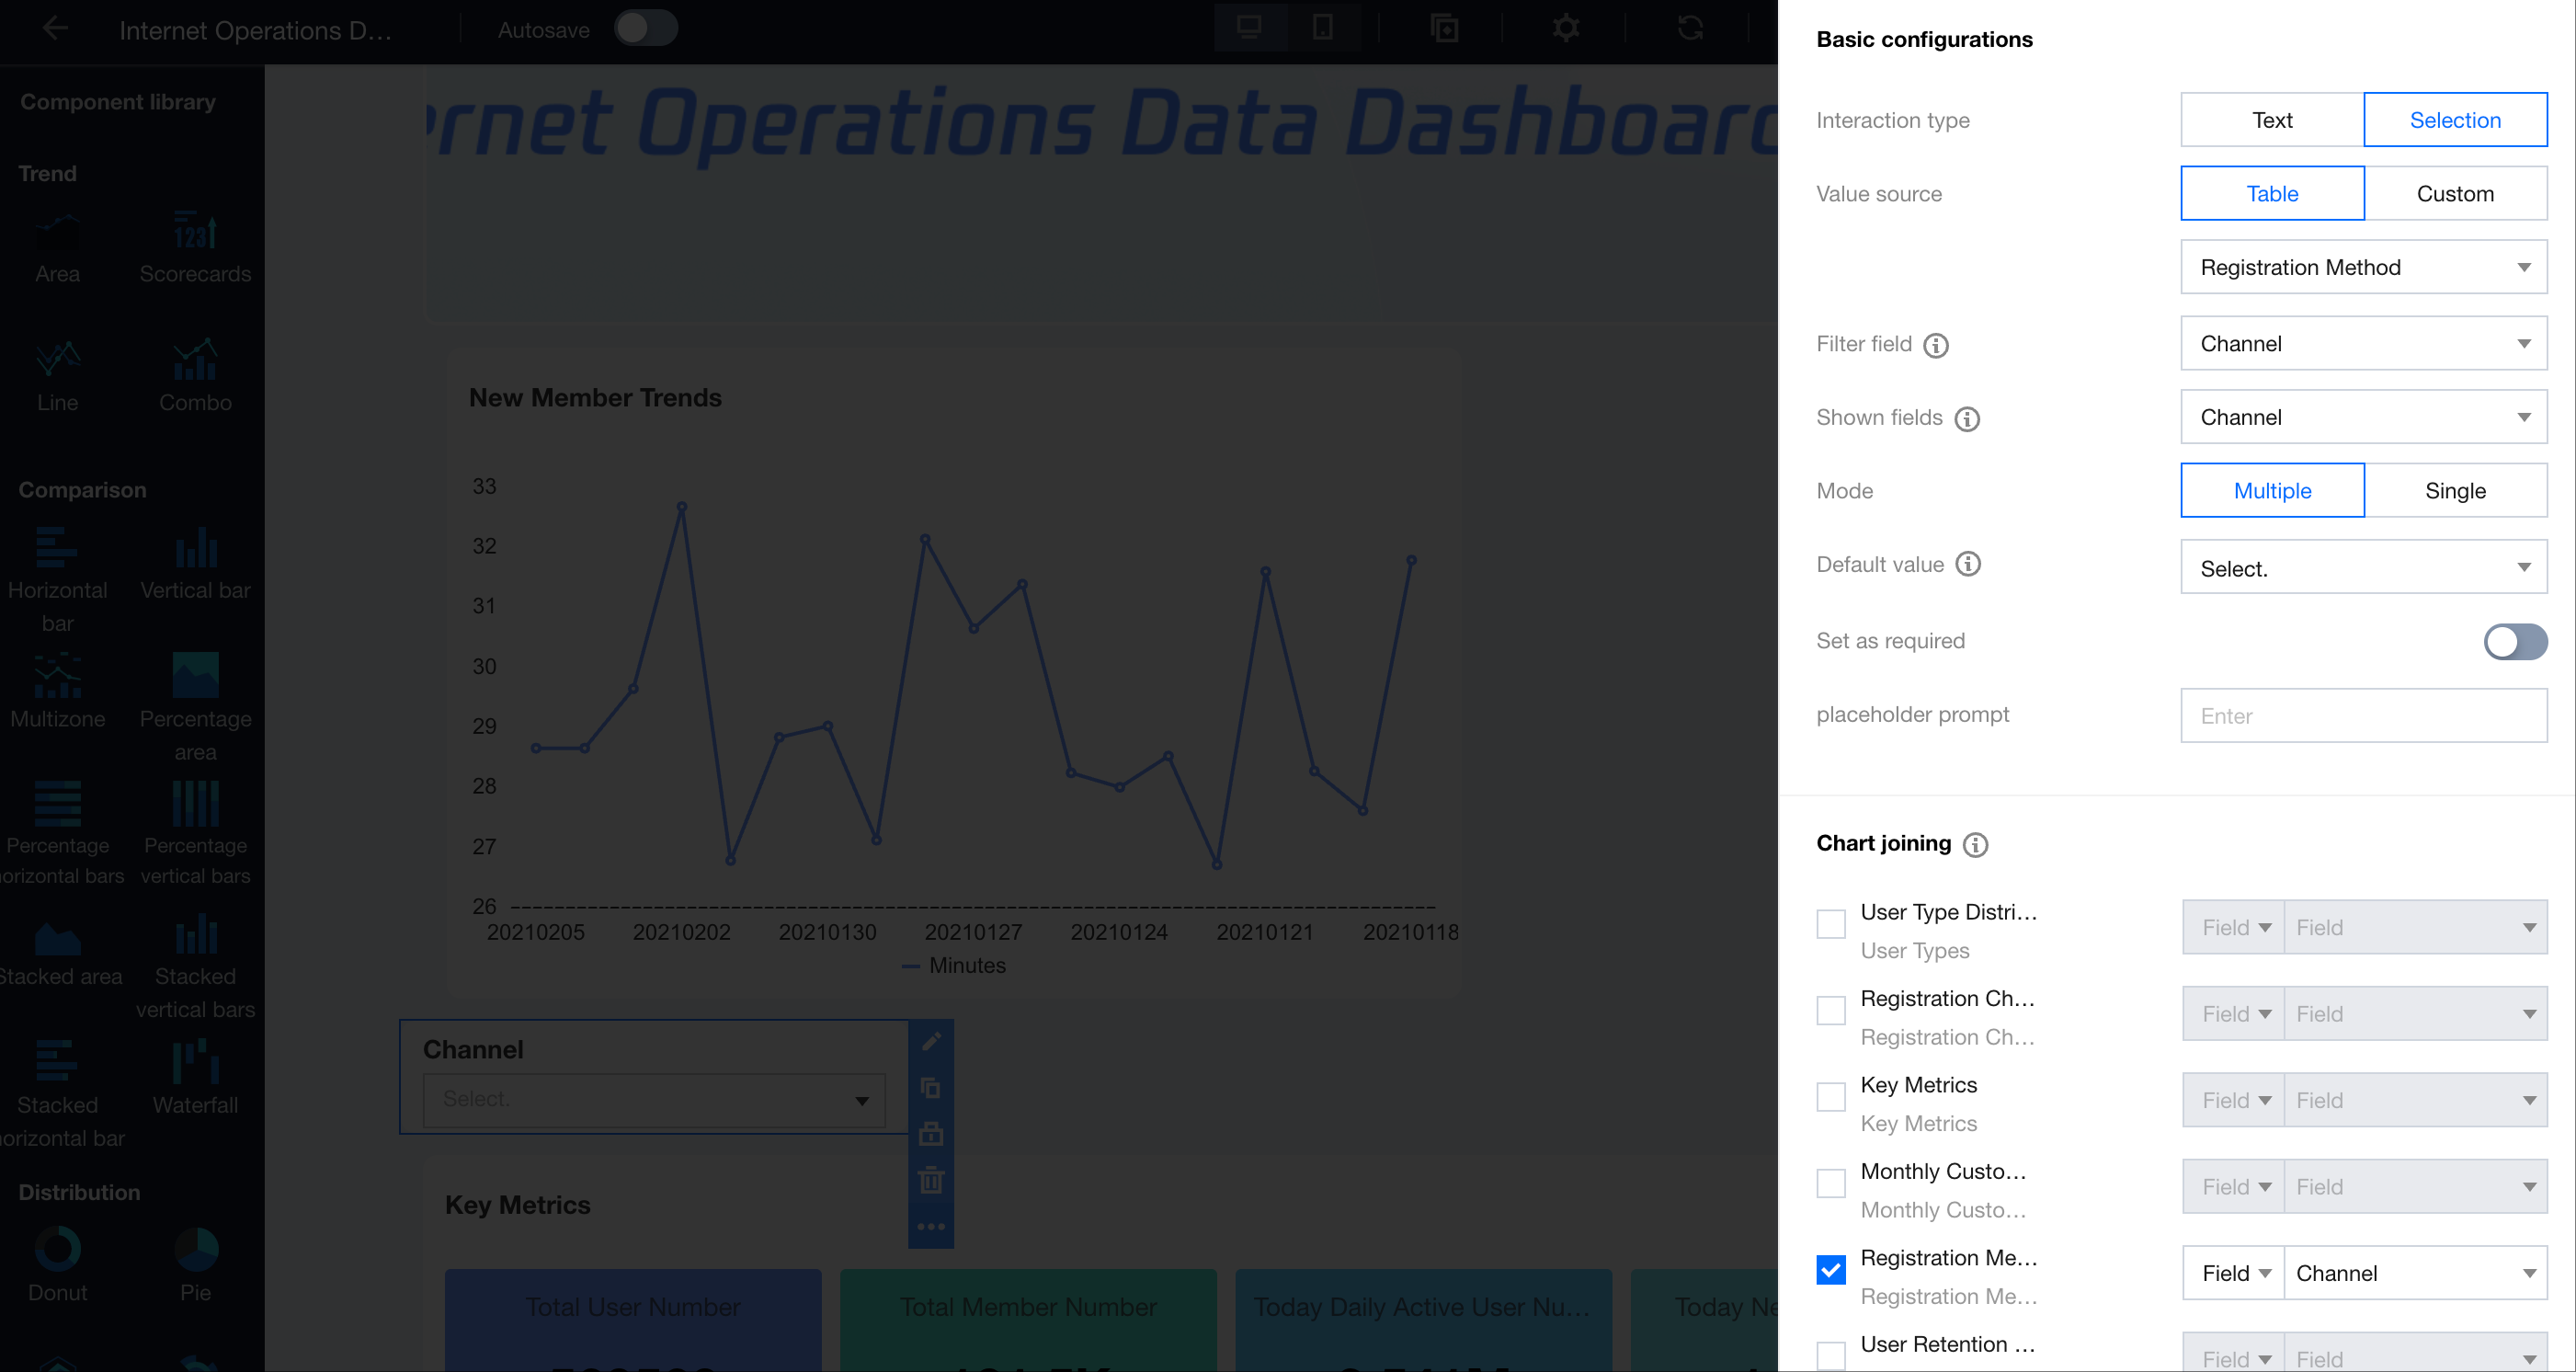
Task: Set value source to Custom
Action: pyautogui.click(x=2454, y=194)
